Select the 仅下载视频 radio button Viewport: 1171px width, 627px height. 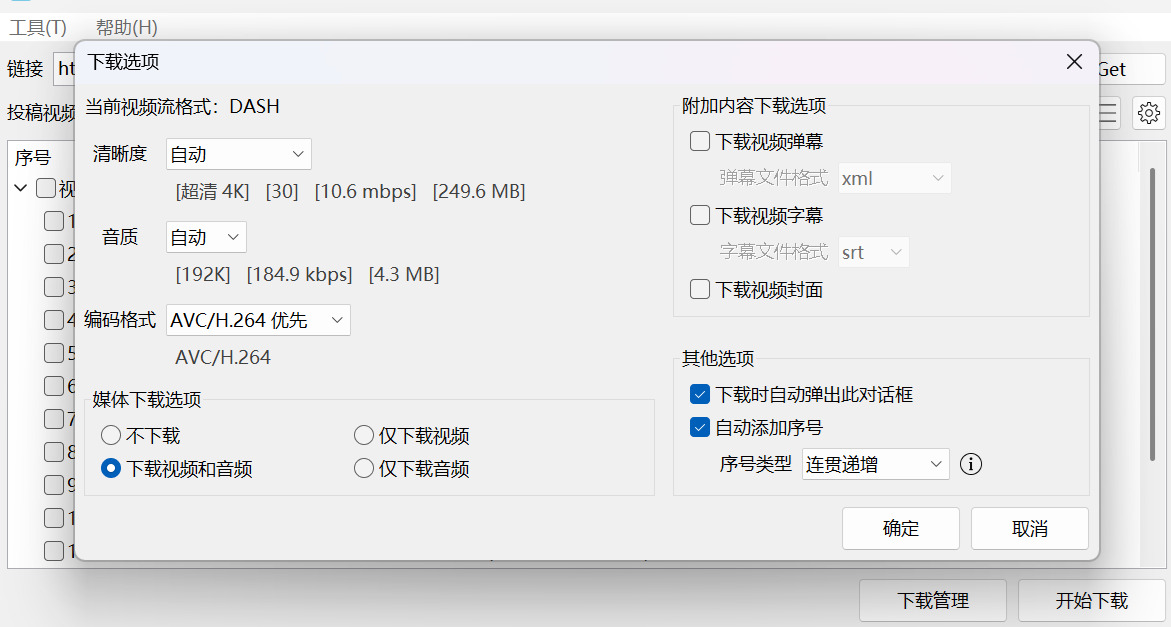tap(364, 436)
